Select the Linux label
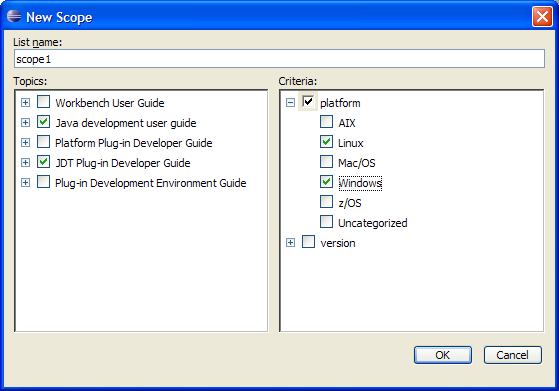The height and width of the screenshot is (391, 559). coord(351,143)
